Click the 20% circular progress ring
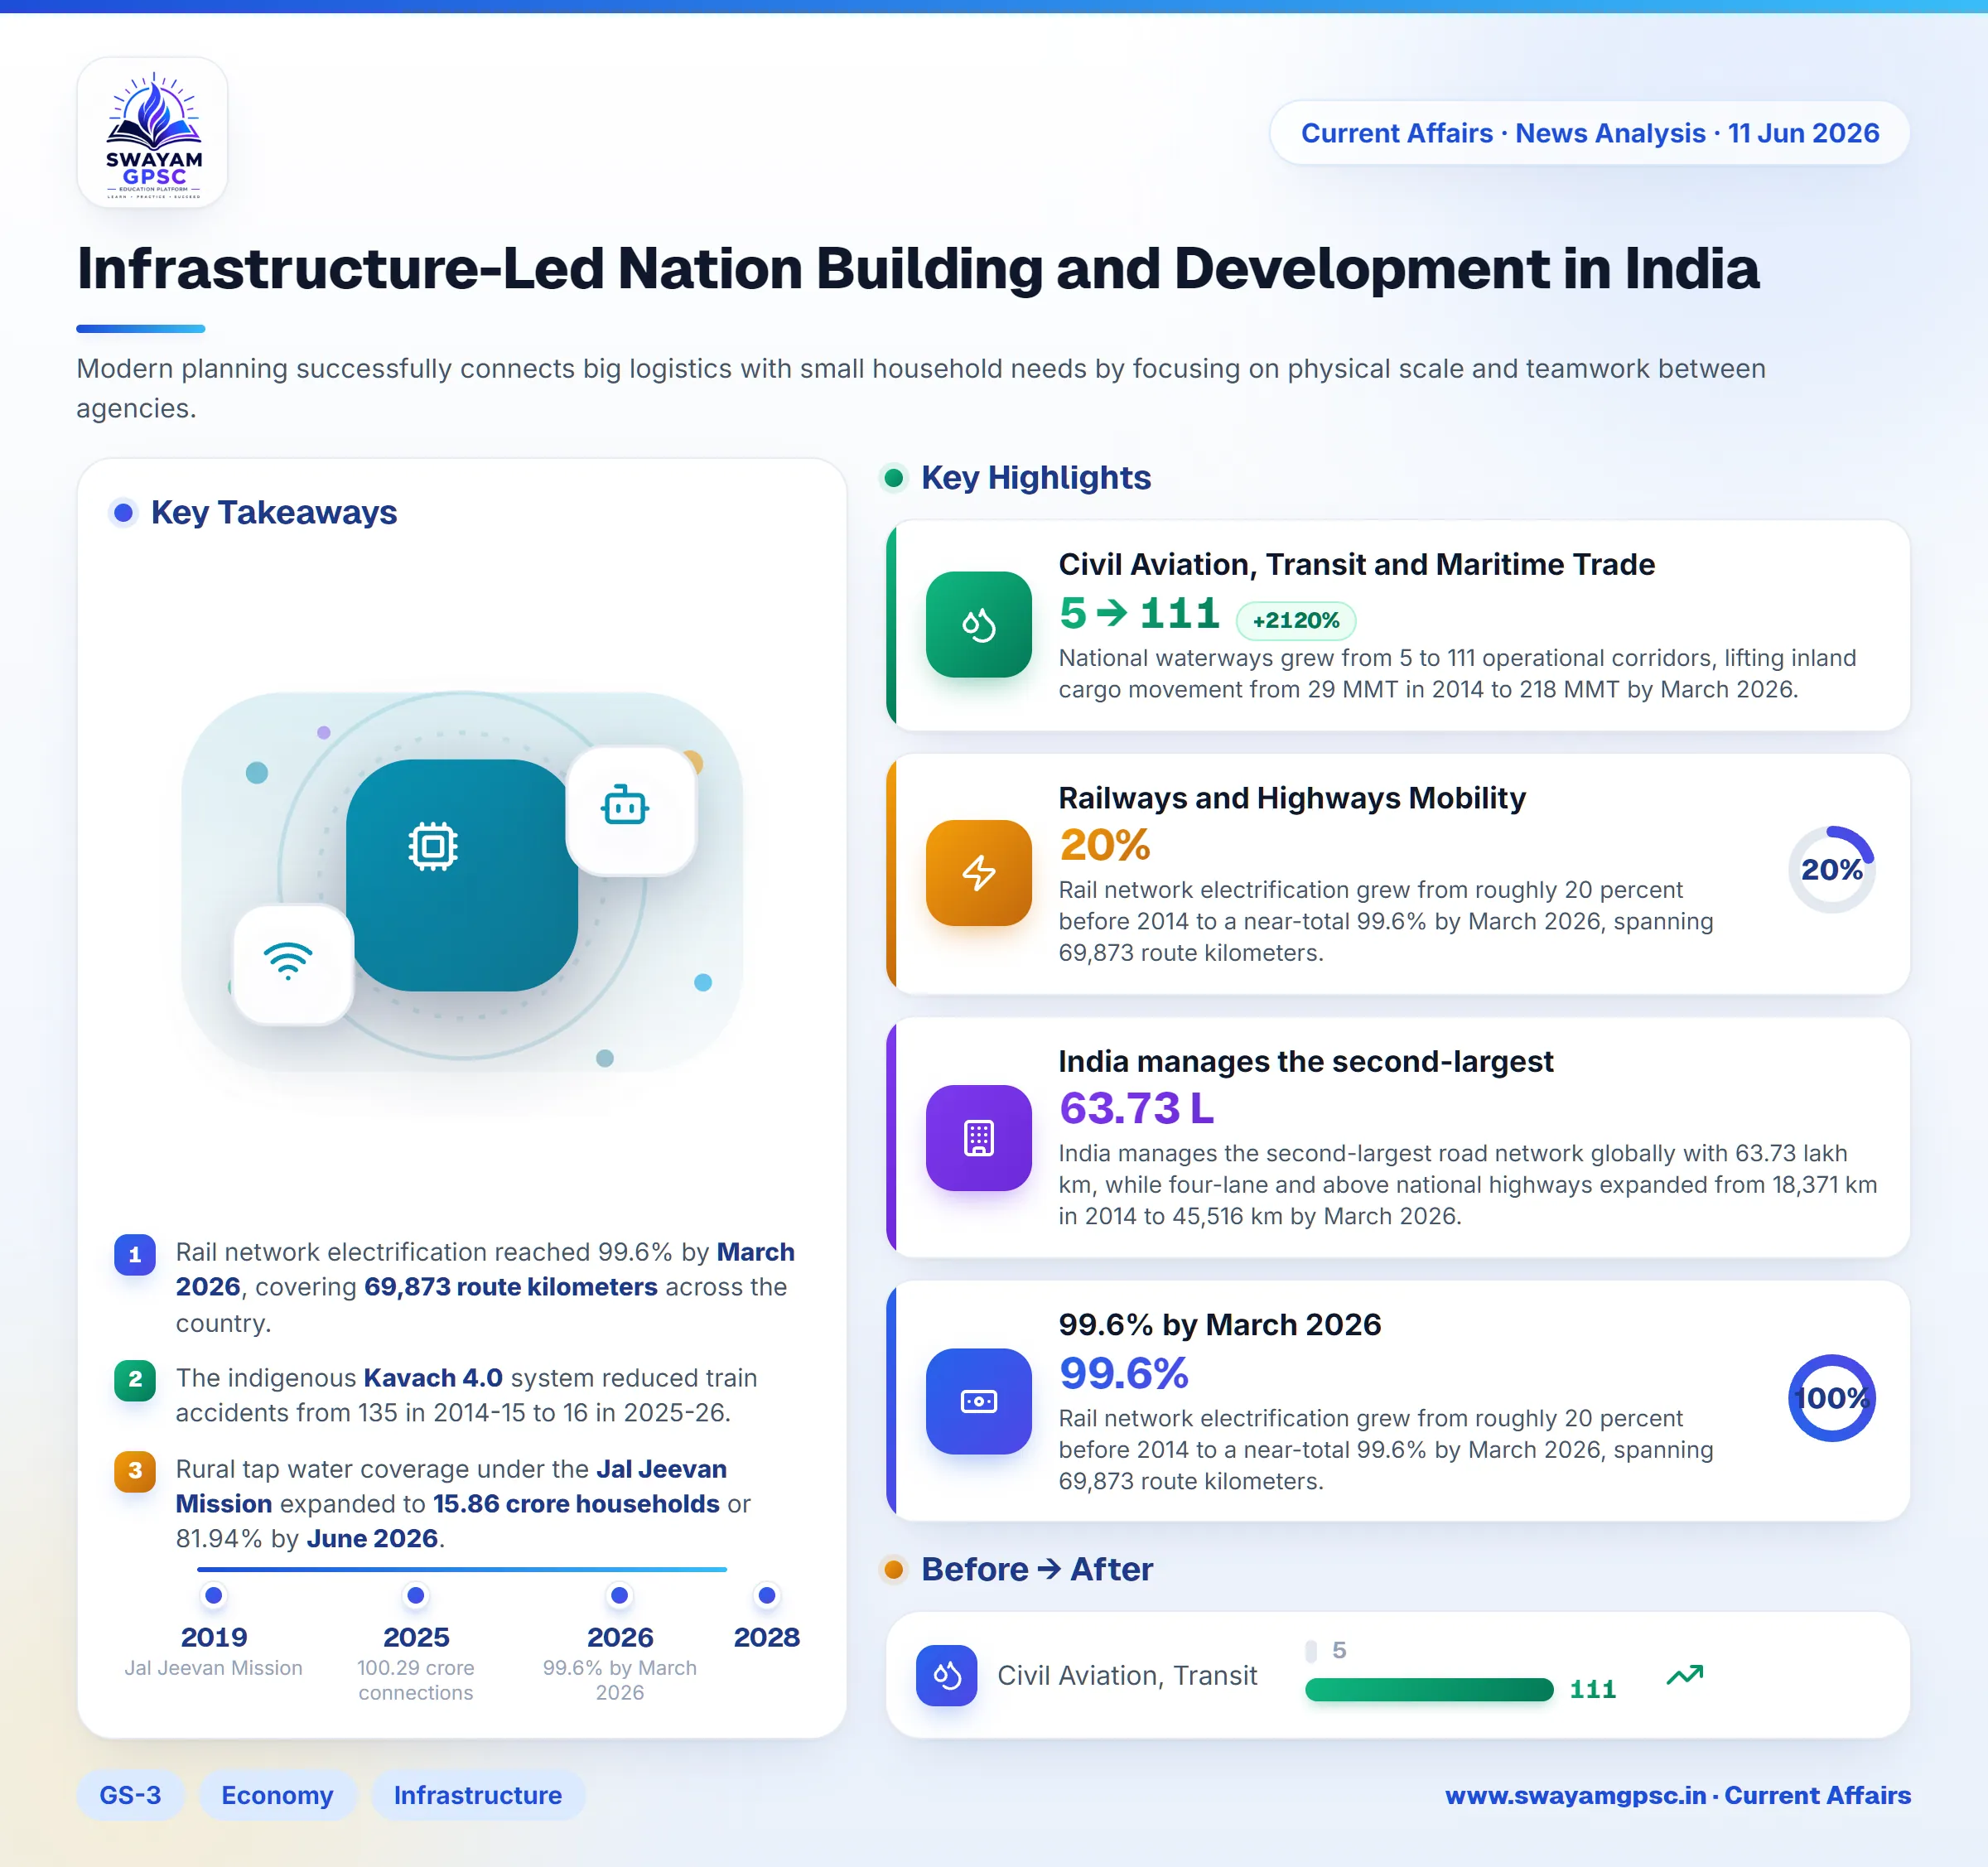Image resolution: width=1988 pixels, height=1867 pixels. [1831, 869]
